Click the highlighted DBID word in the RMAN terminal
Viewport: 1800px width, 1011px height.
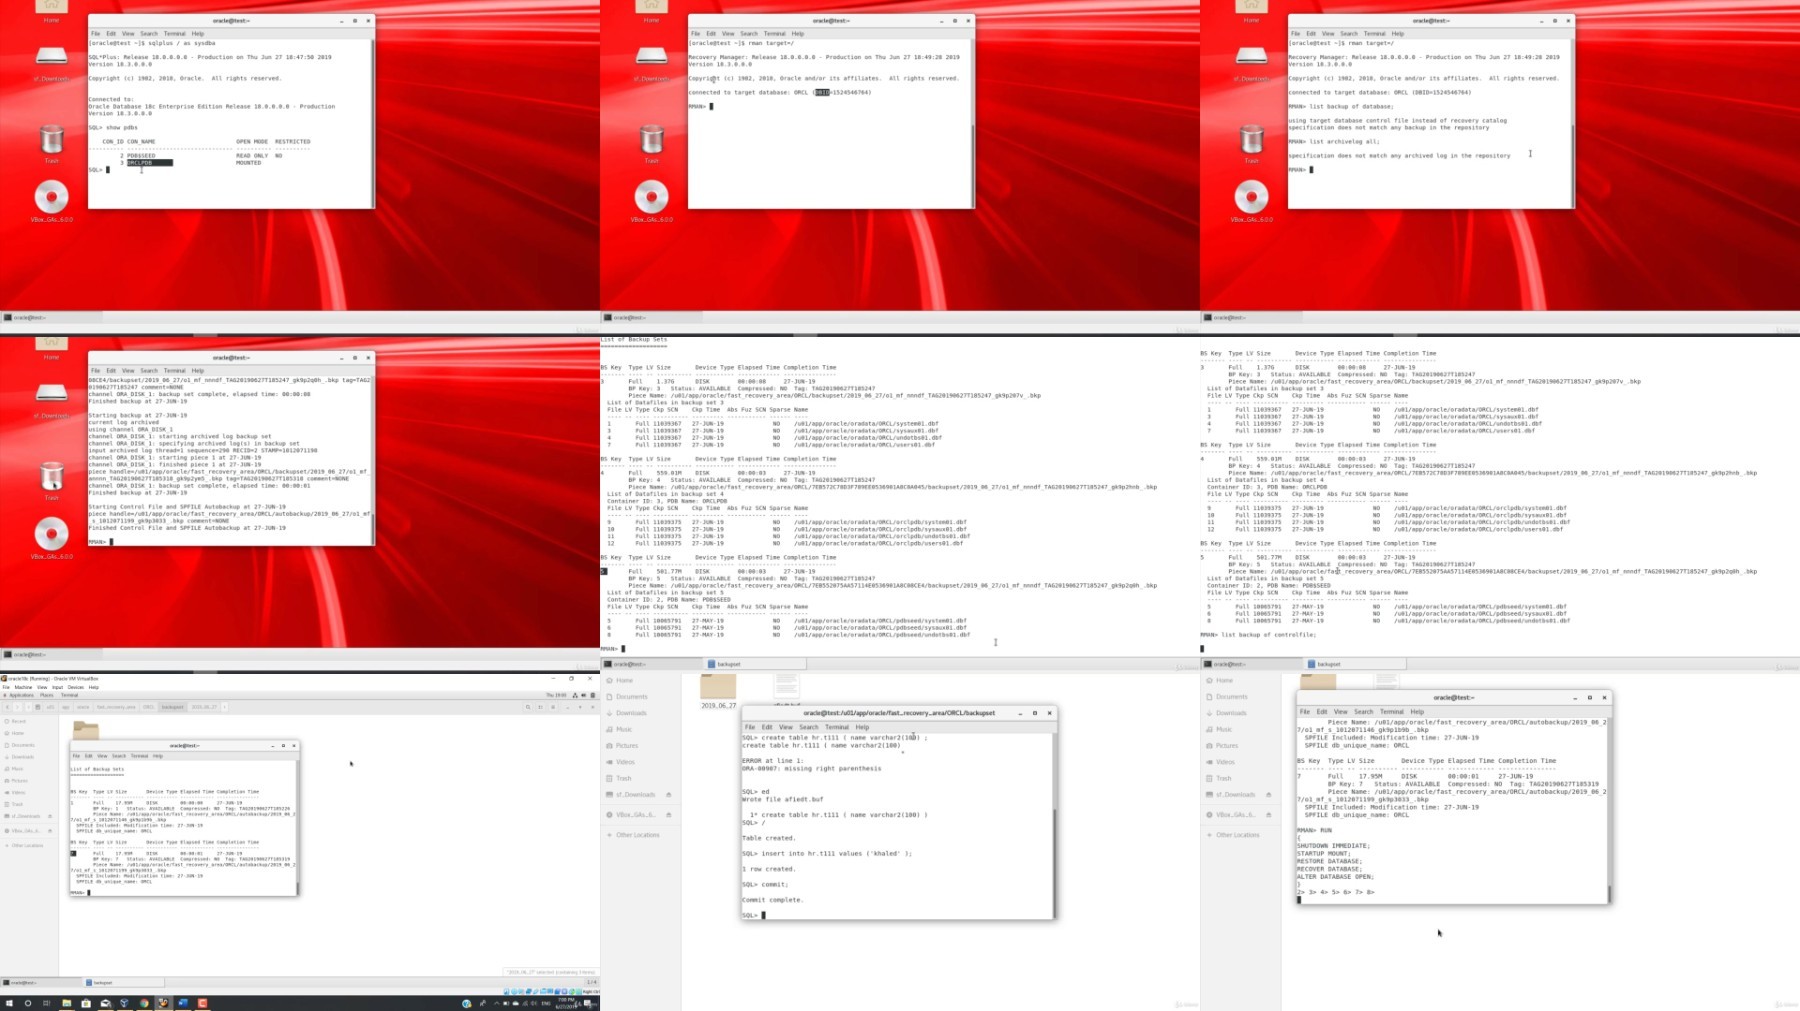(x=822, y=92)
